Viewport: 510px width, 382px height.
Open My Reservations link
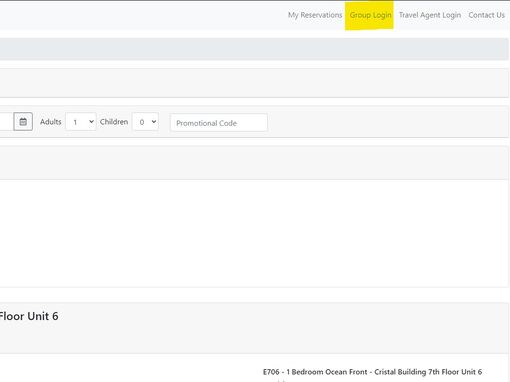pyautogui.click(x=315, y=15)
